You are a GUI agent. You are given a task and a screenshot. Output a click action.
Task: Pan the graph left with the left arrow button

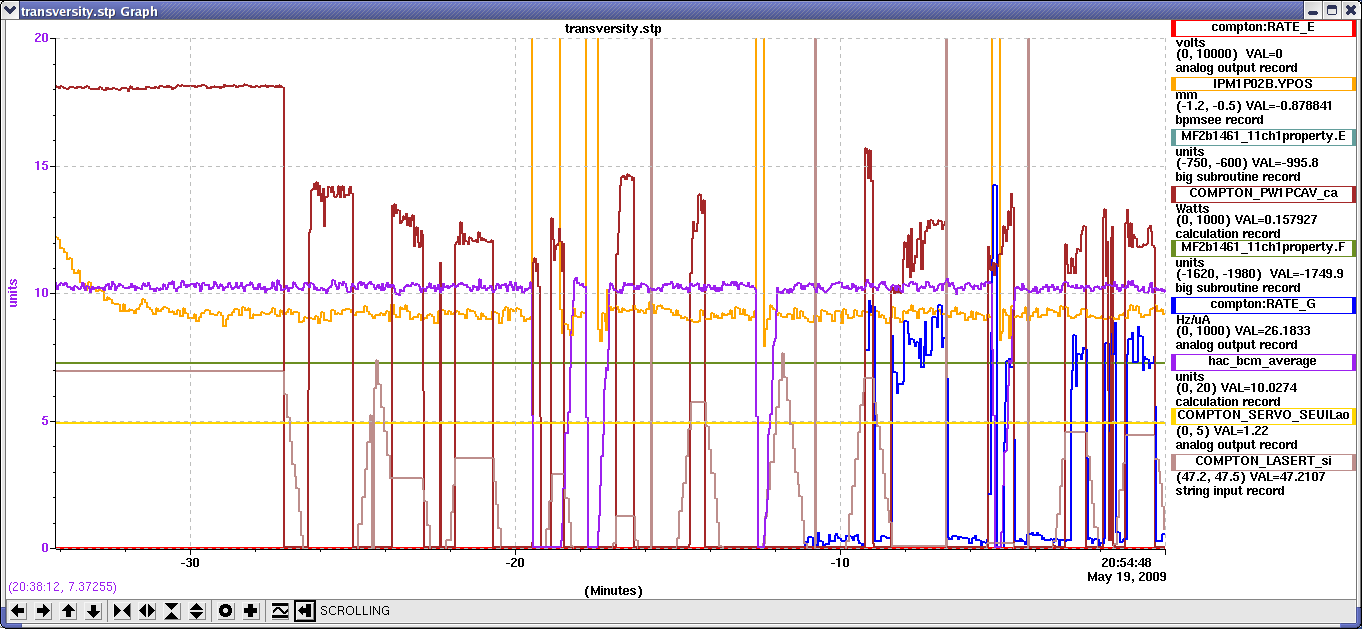pyautogui.click(x=18, y=611)
